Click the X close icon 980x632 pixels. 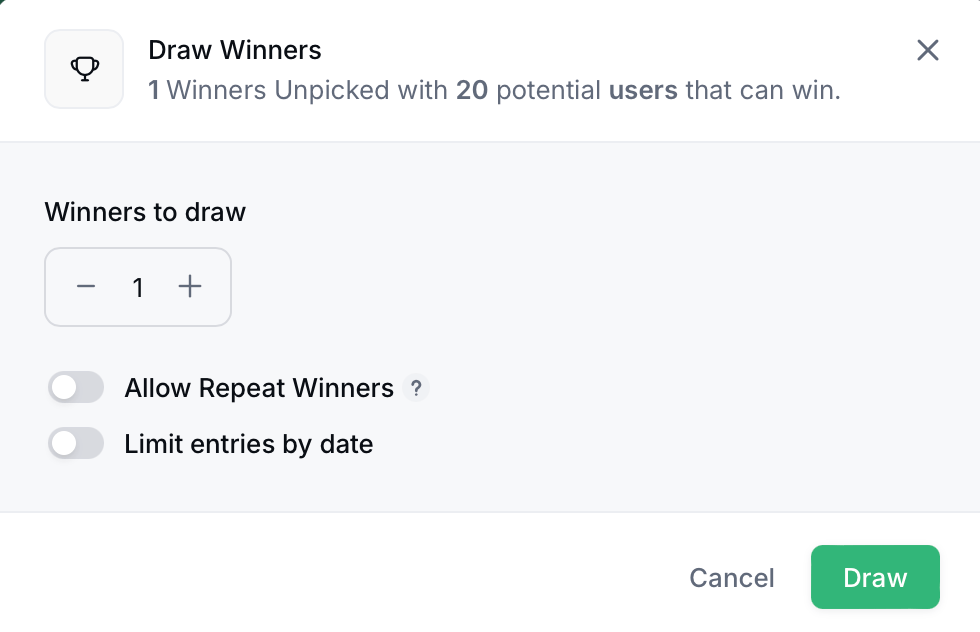click(x=927, y=50)
